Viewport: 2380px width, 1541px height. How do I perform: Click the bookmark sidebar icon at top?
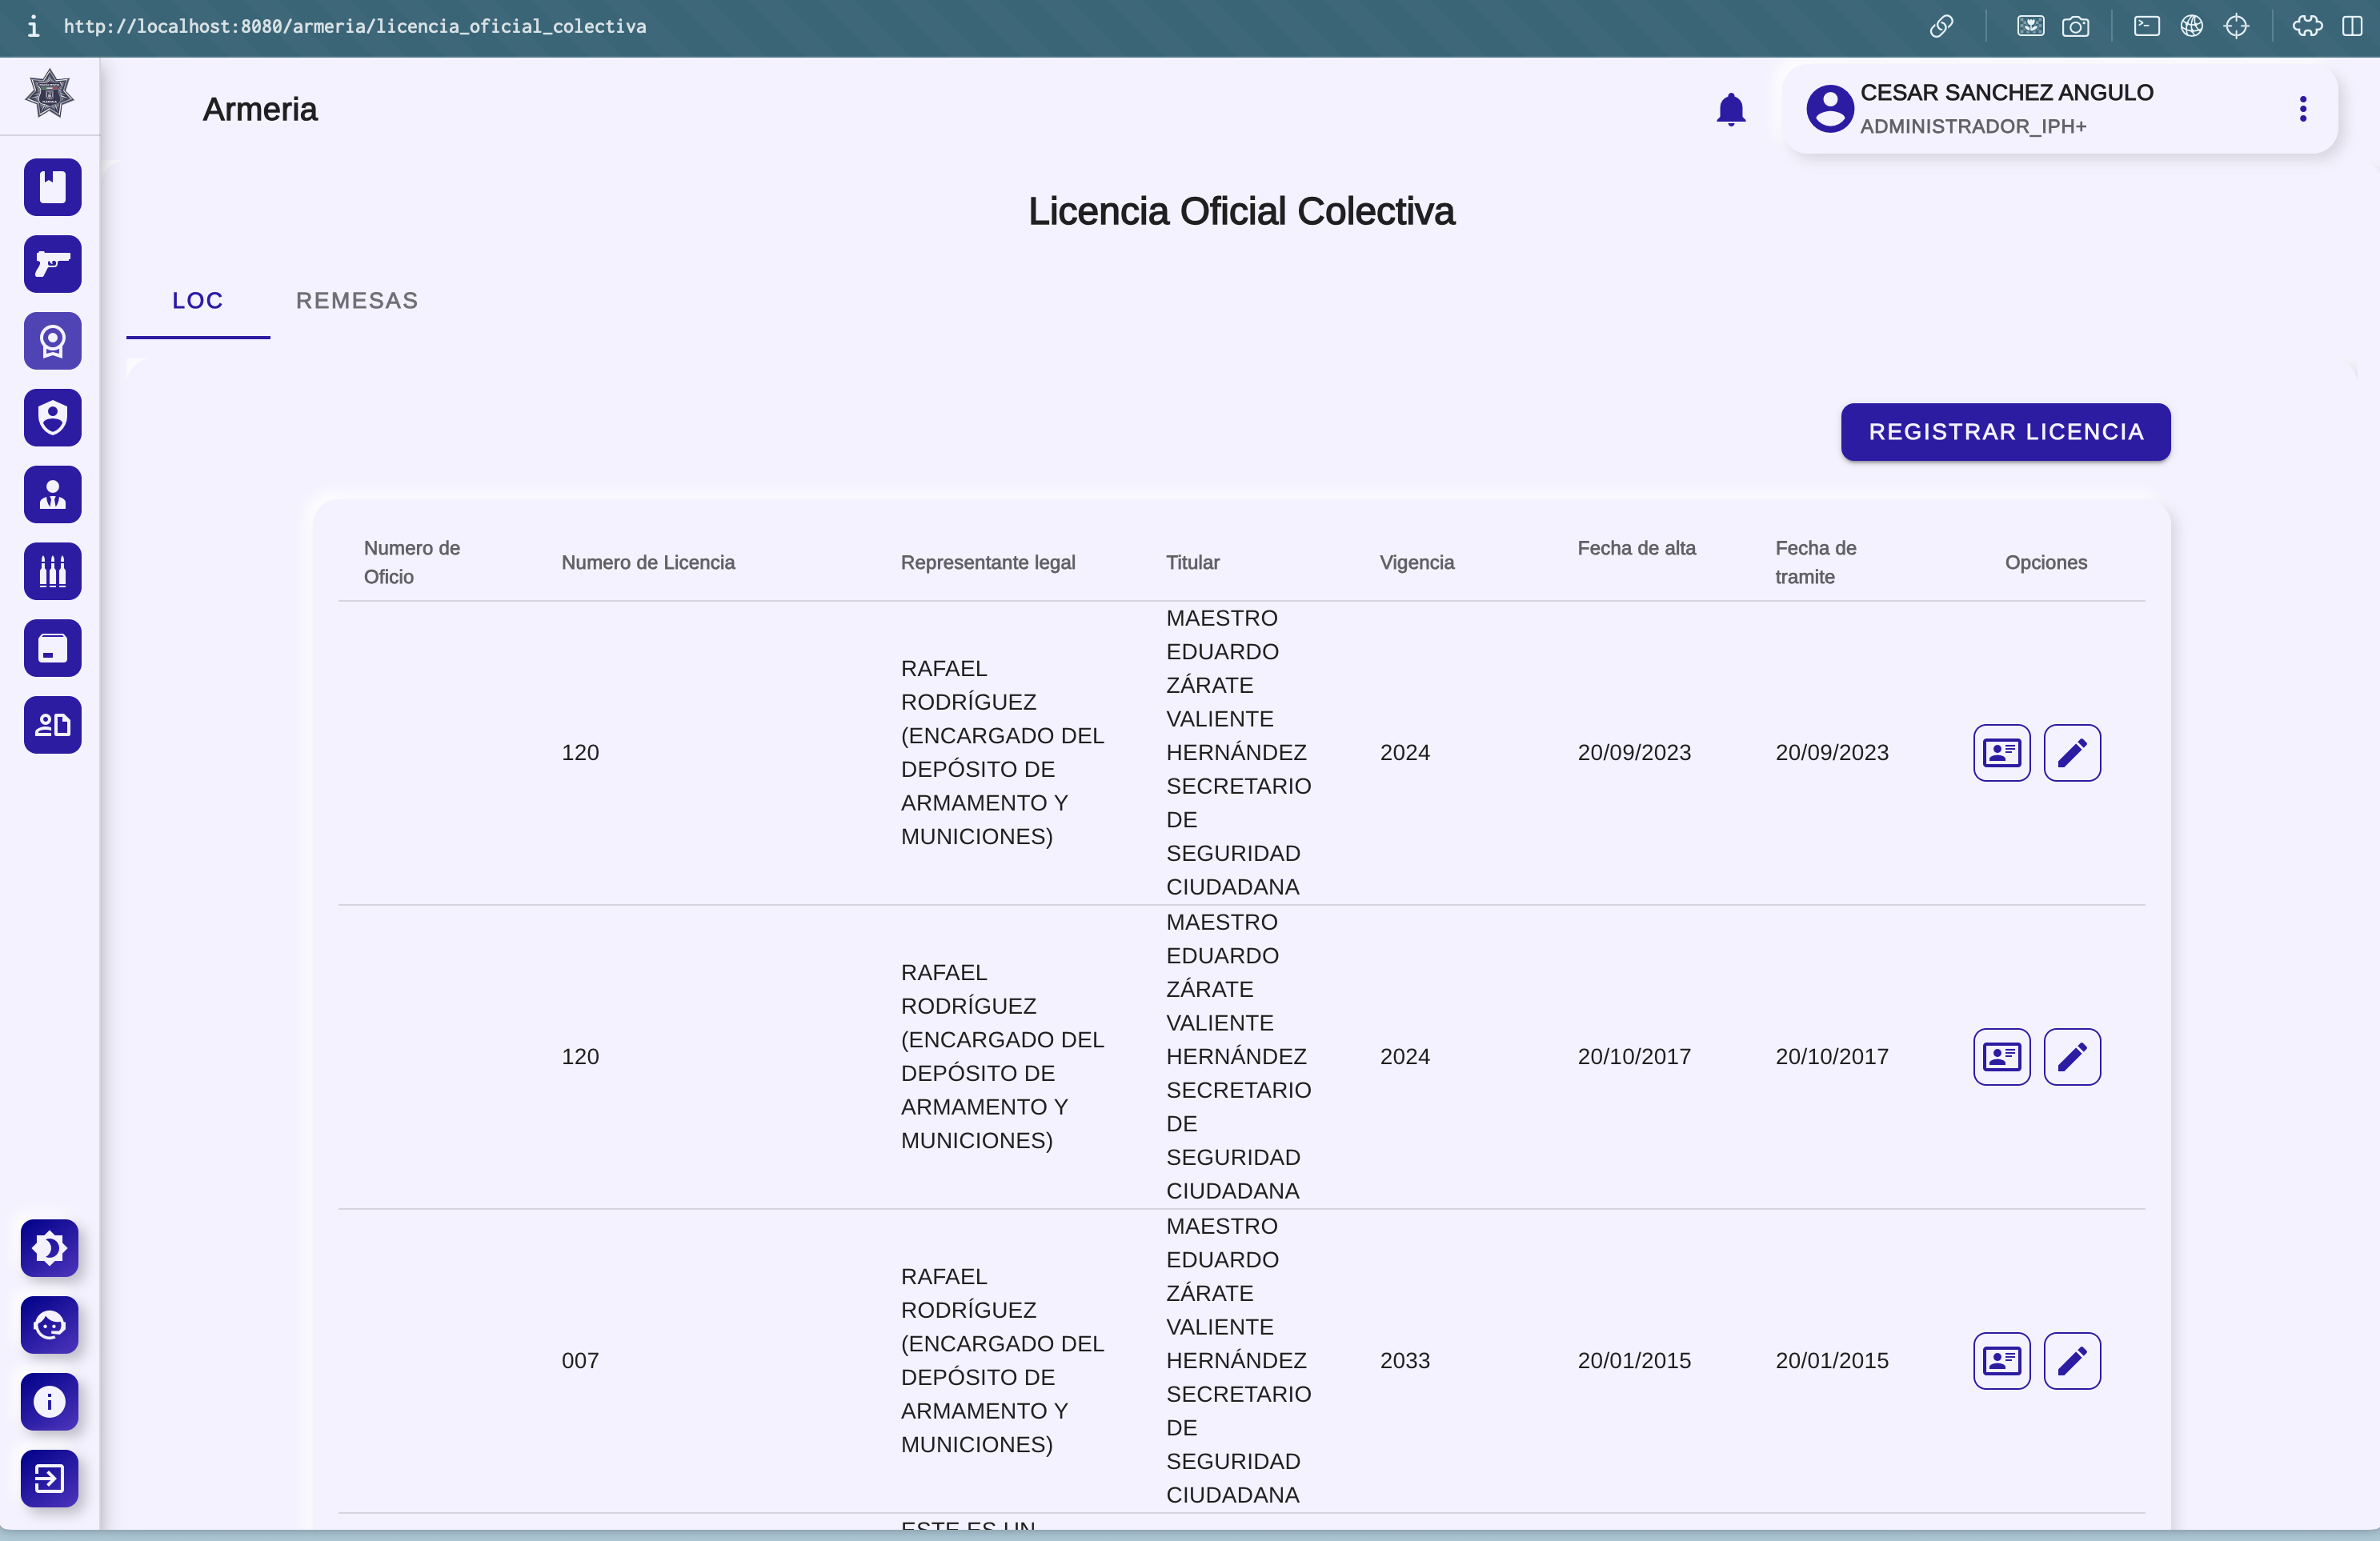[52, 187]
